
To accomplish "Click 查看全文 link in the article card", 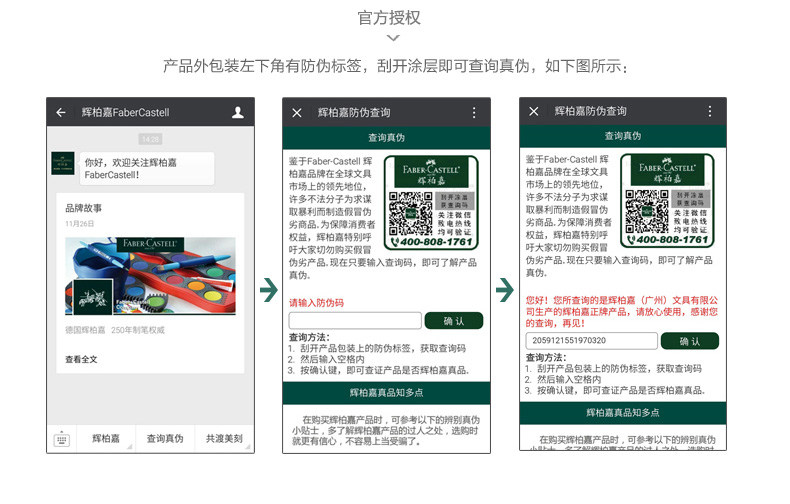I will [81, 359].
